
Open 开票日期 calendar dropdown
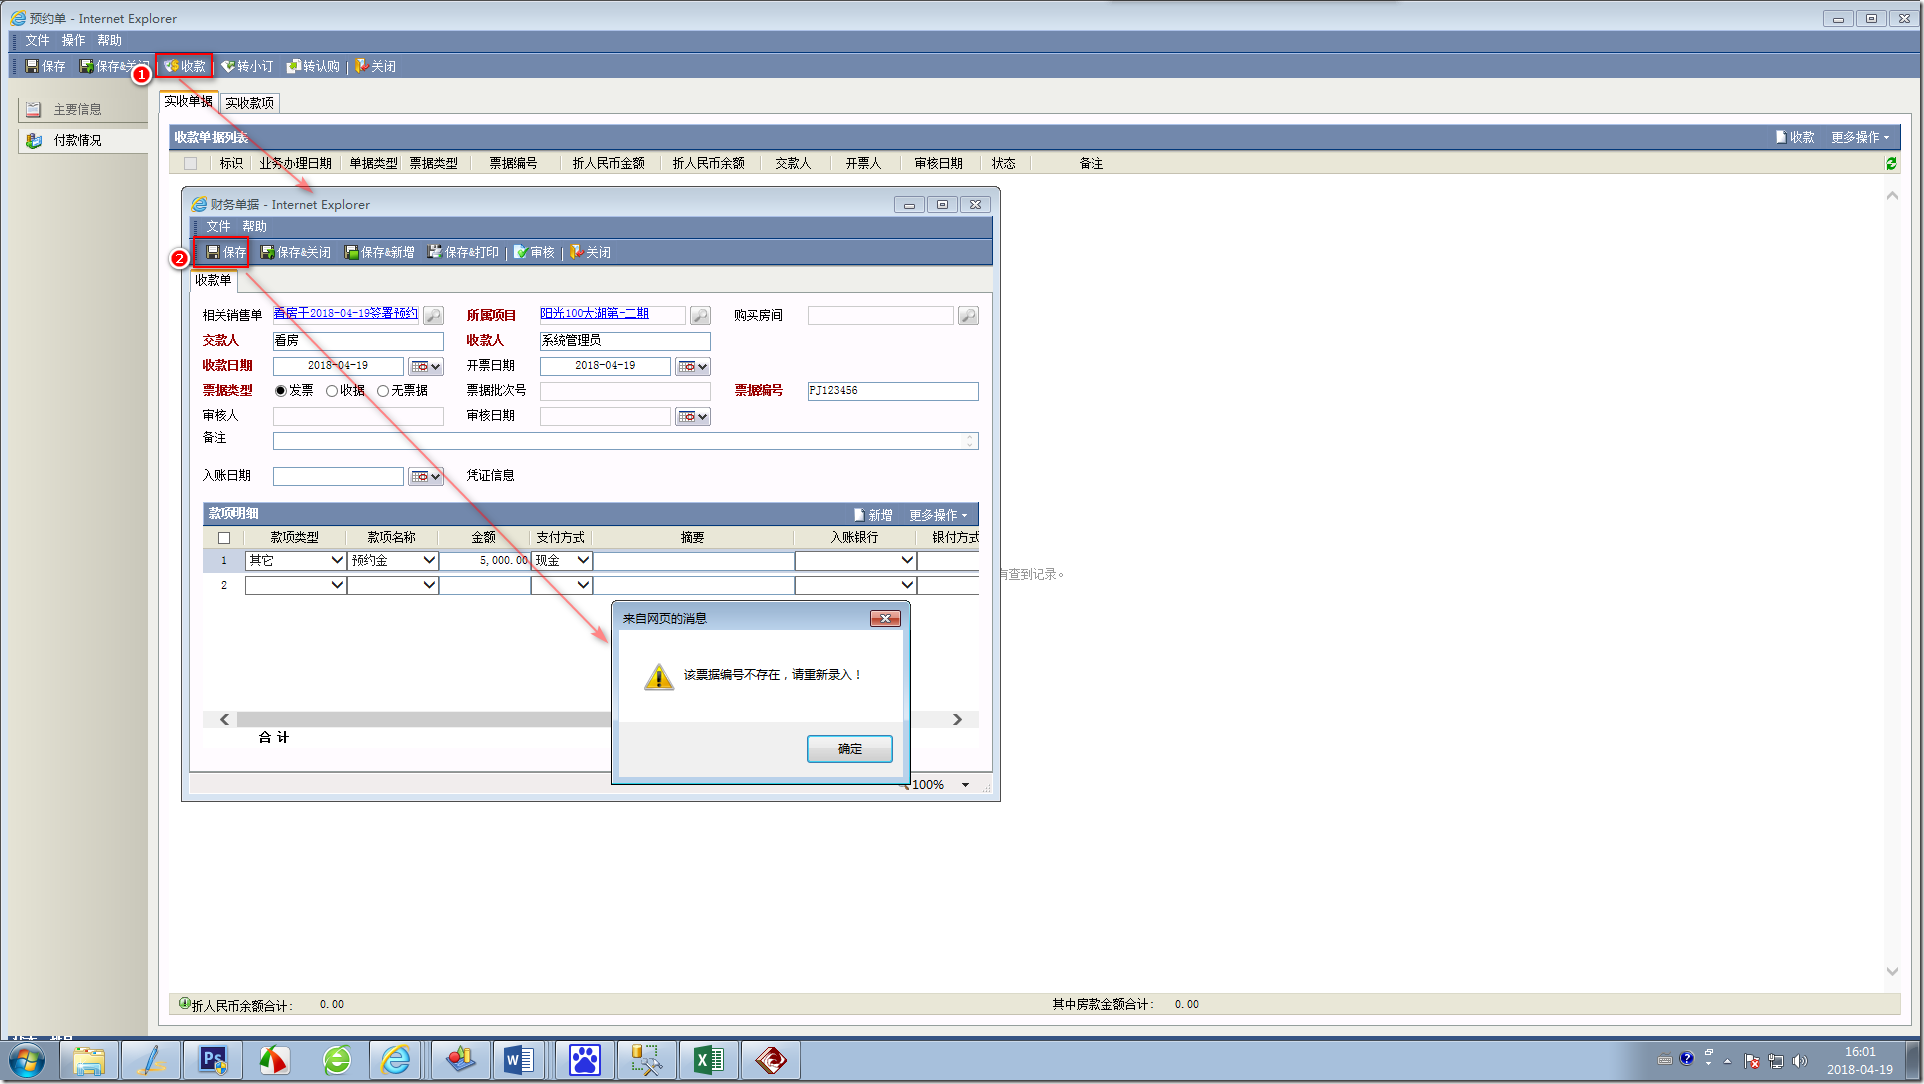pos(693,366)
